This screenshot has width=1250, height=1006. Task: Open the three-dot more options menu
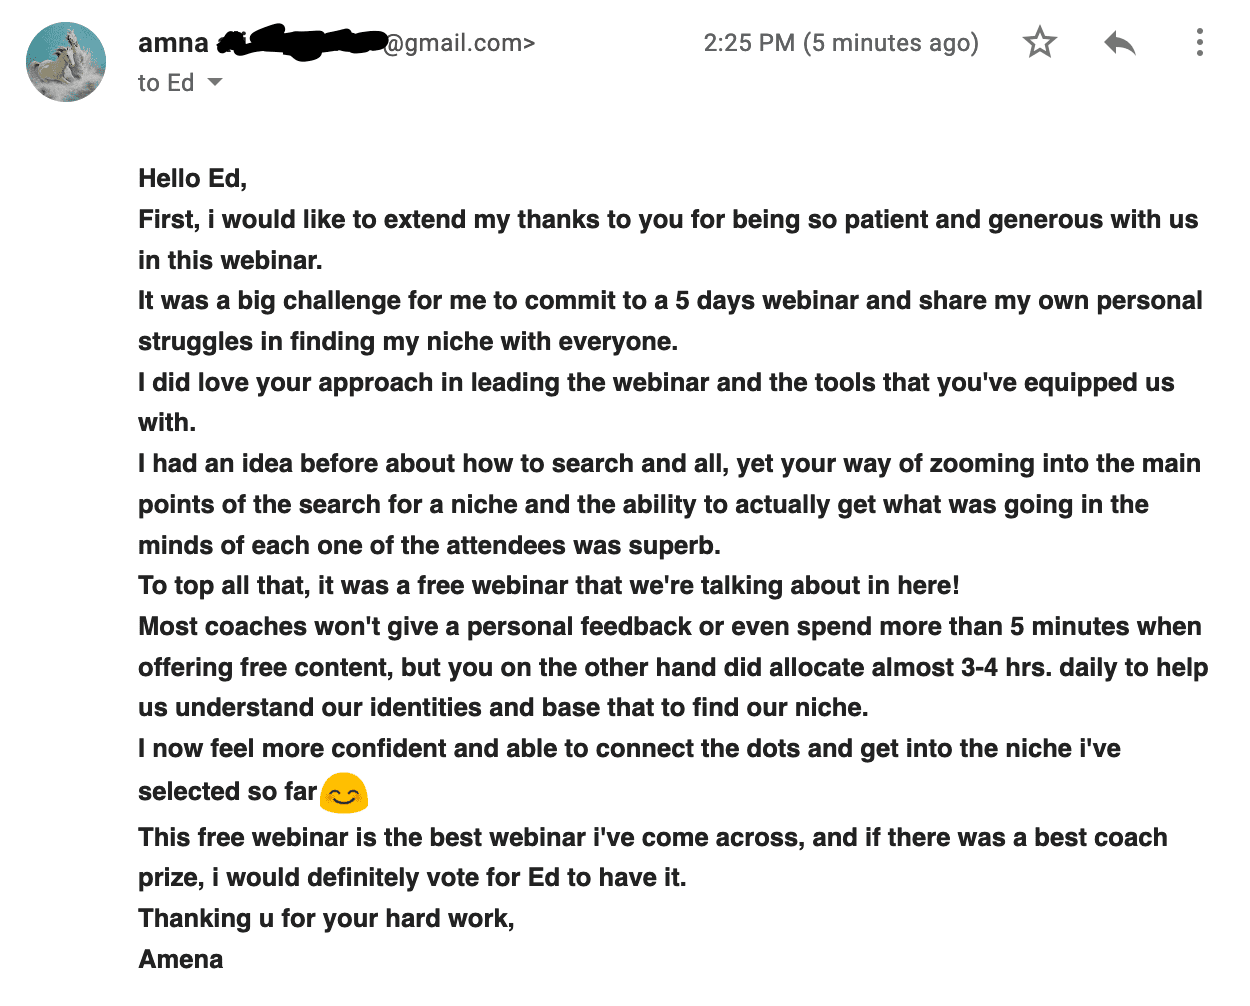[1199, 43]
